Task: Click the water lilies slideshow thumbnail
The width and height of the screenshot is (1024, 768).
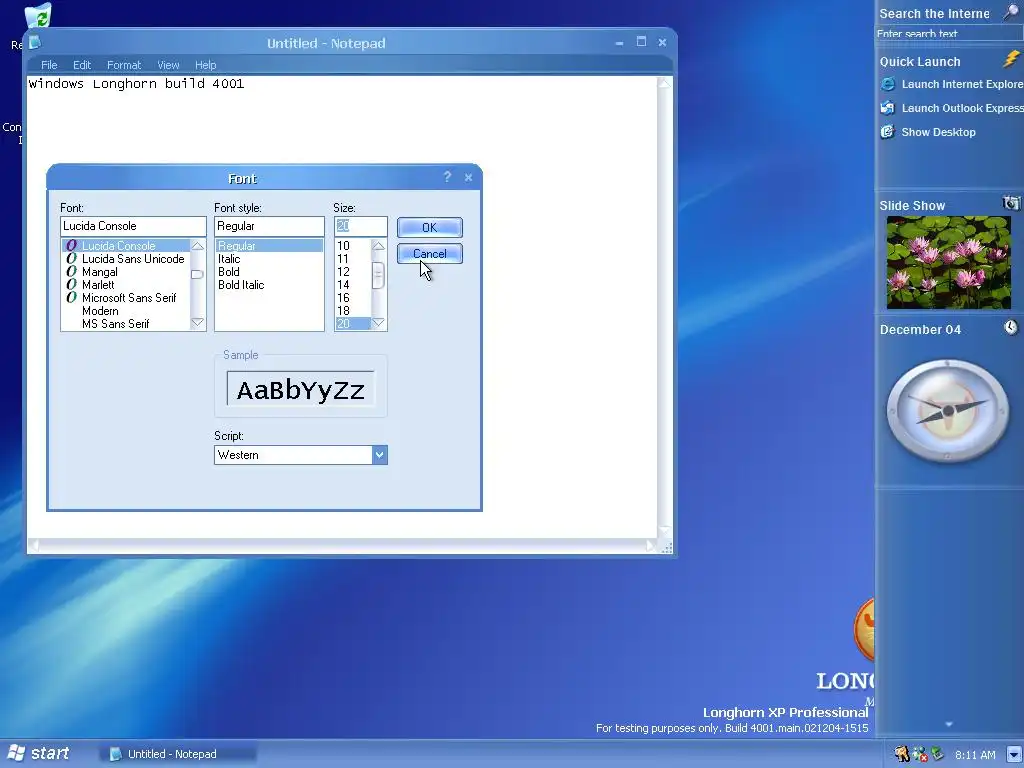Action: [948, 263]
